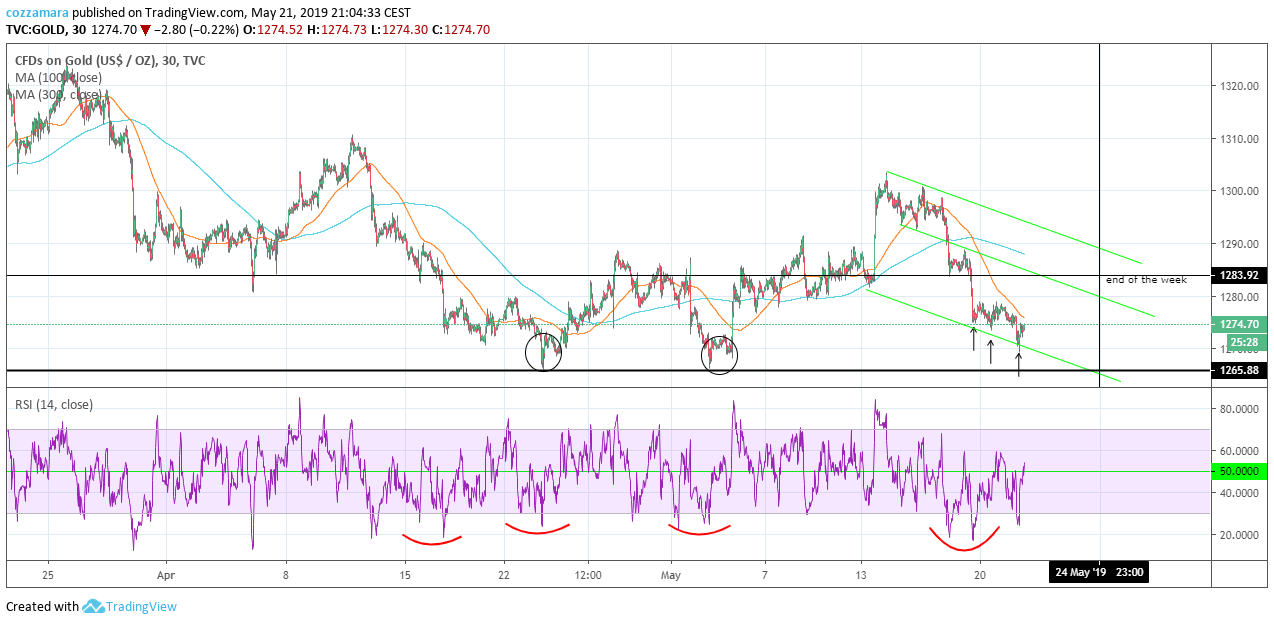Viewport: 1274px width, 624px height.
Task: Click the '13' date tick on the time axis
Action: (861, 576)
